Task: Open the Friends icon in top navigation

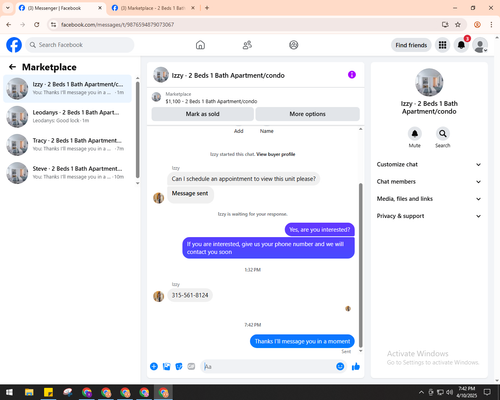Action: pos(247,45)
